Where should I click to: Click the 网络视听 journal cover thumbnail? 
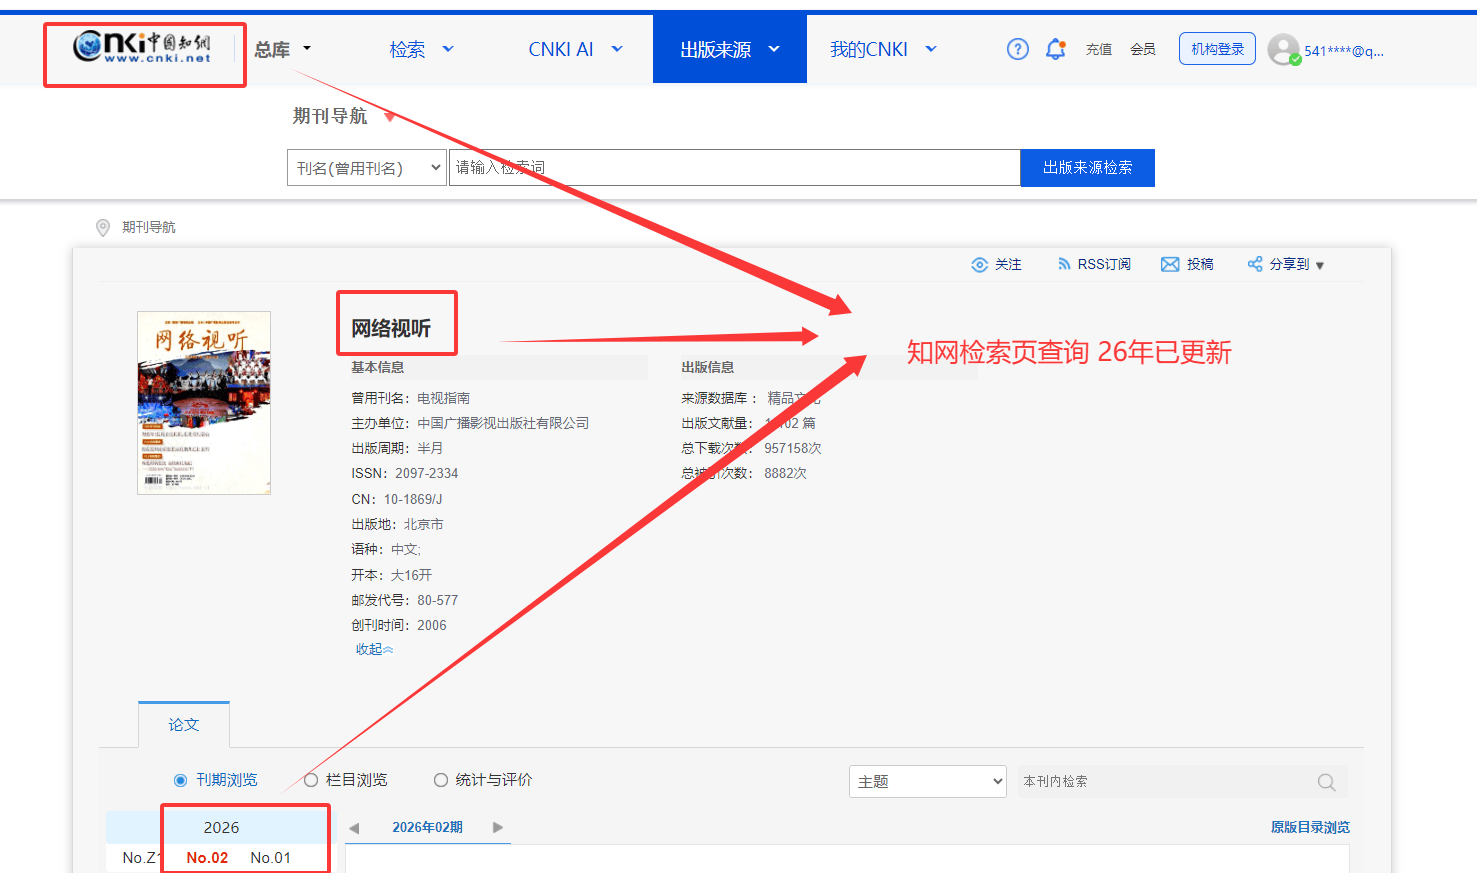point(204,403)
